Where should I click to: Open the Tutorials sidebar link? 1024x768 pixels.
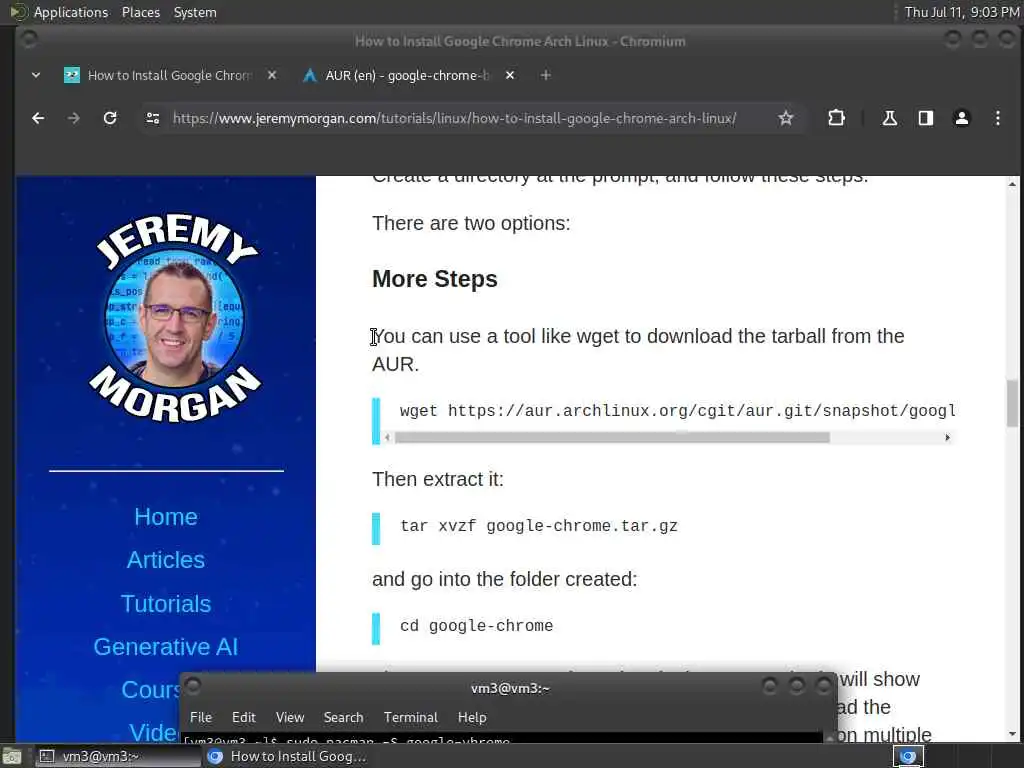tap(166, 603)
